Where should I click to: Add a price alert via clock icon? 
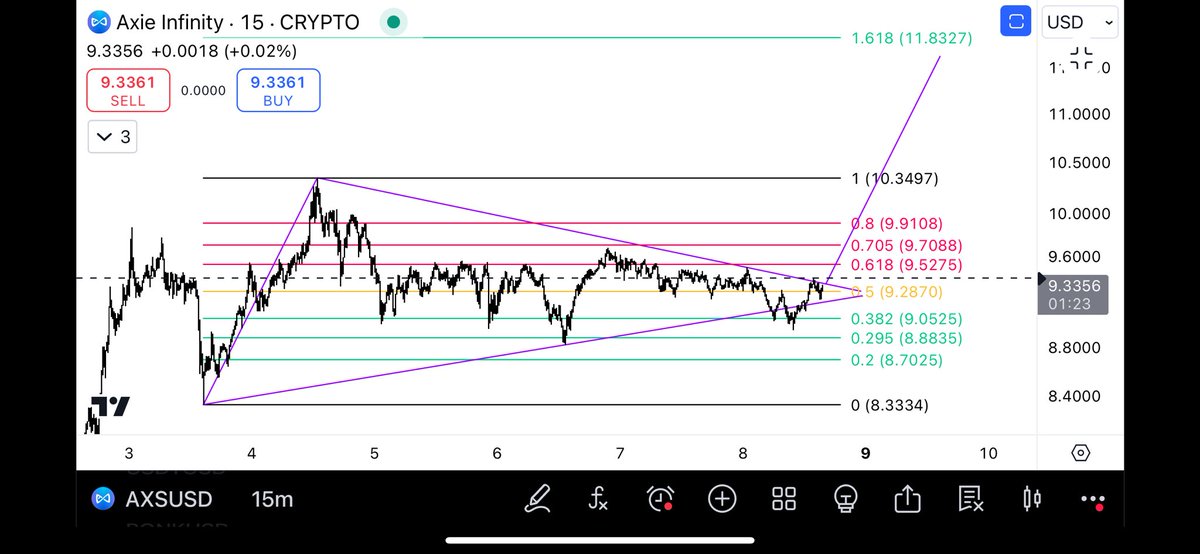(x=660, y=498)
